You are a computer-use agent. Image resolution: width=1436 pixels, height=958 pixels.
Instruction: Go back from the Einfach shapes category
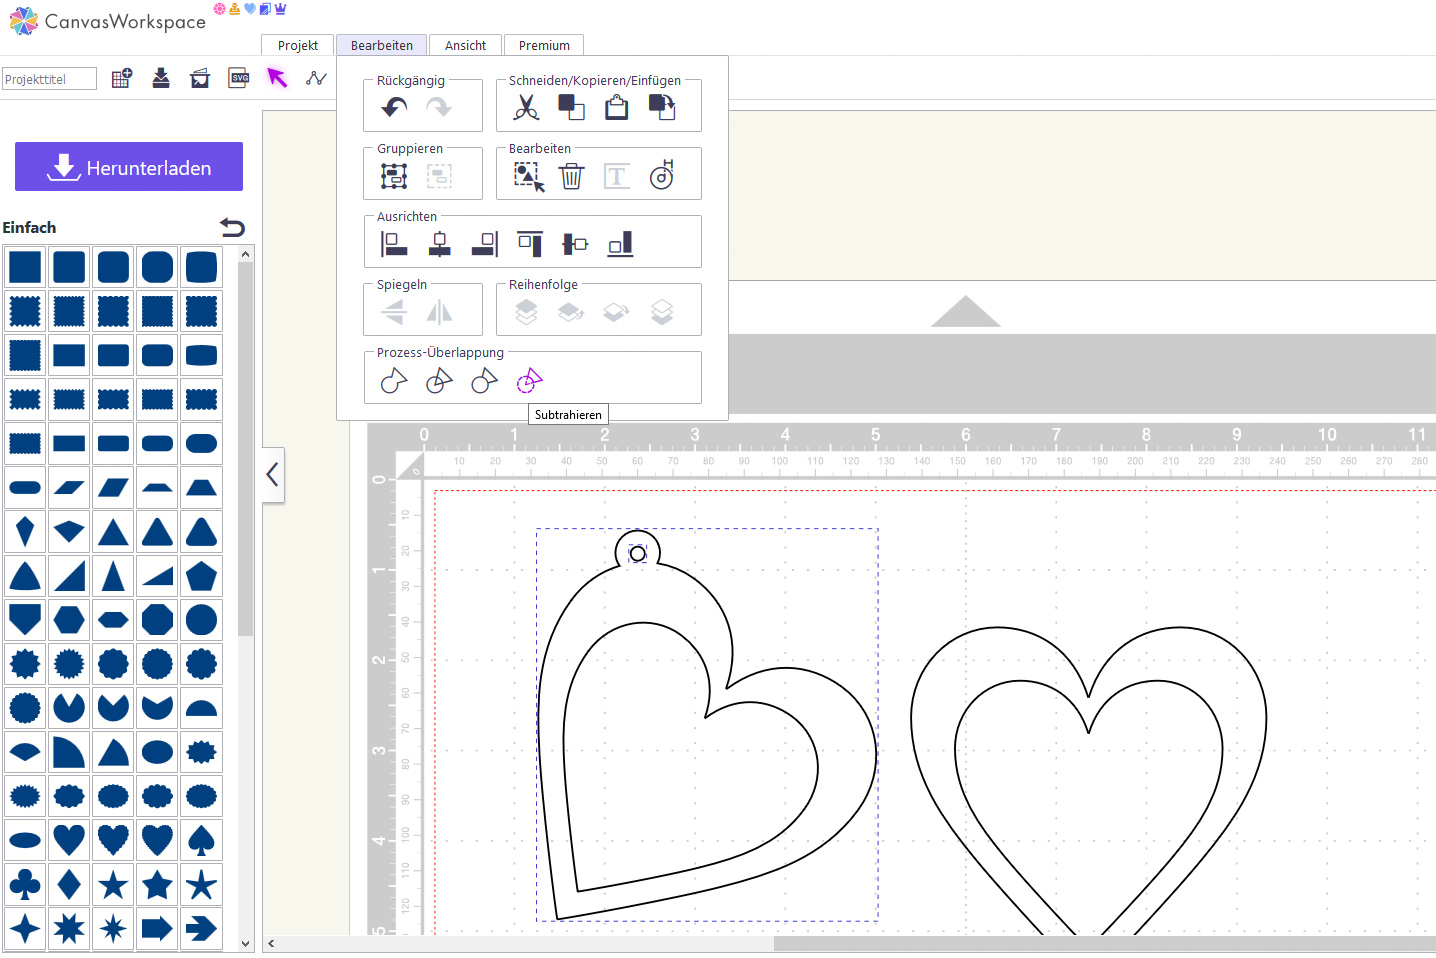pos(232,227)
